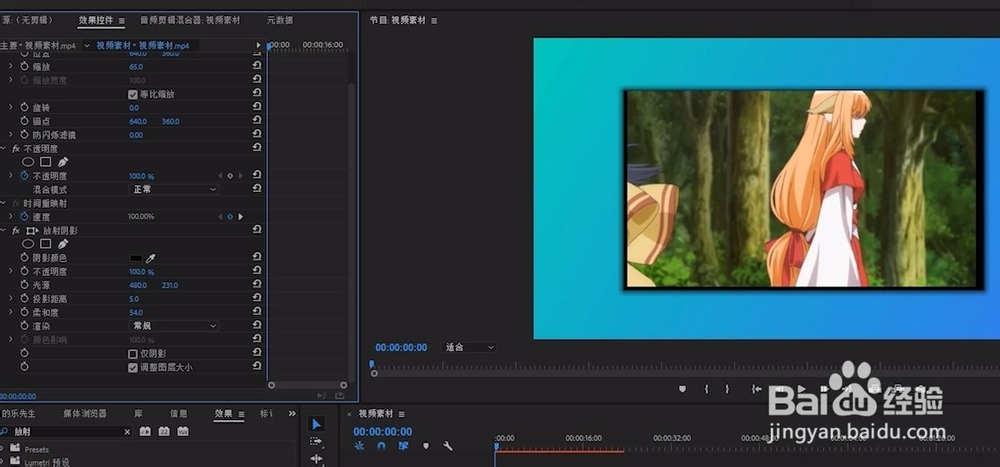Toggle stopwatch animation for 锚点
1000x467 pixels.
tap(24, 121)
